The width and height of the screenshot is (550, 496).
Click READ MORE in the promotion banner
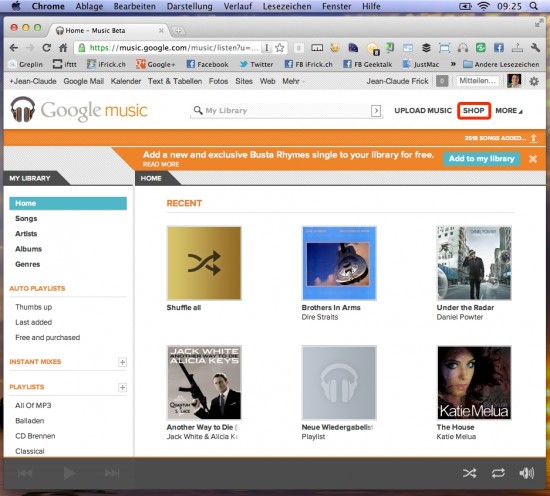(161, 165)
